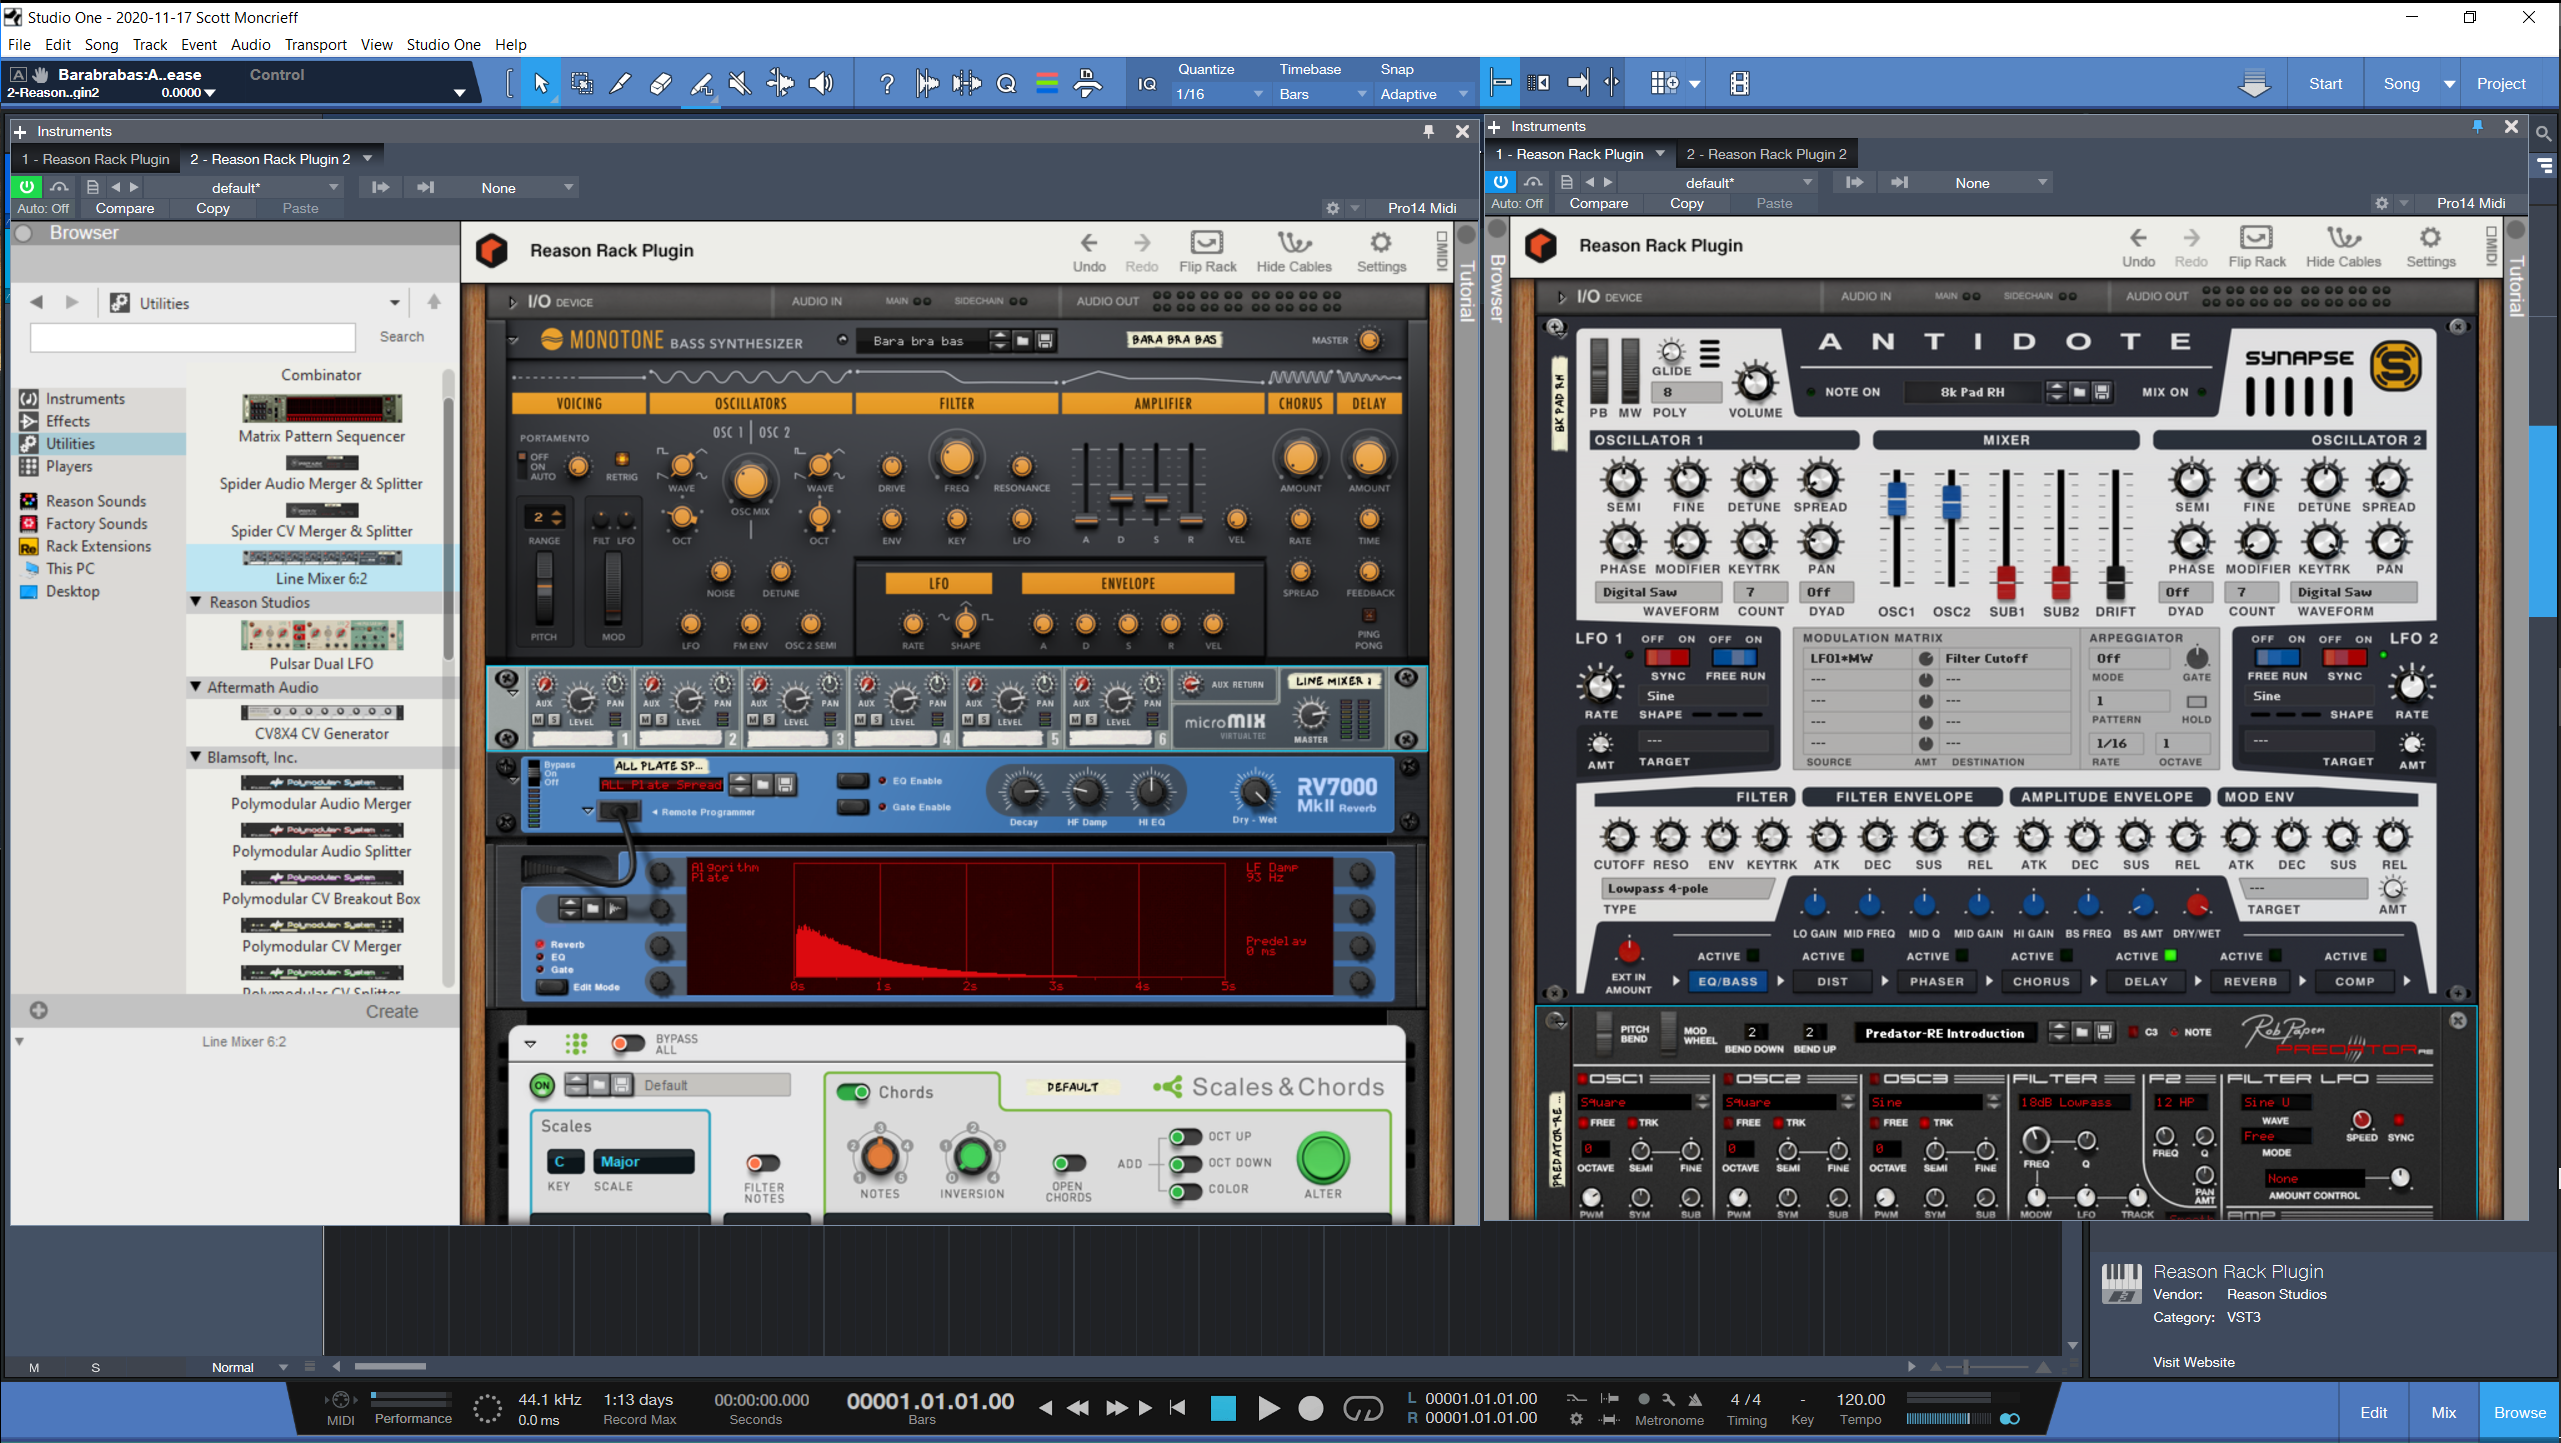Toggle power on left instrument plugin
Viewport: 2561px width, 1443px height.
coord(26,187)
